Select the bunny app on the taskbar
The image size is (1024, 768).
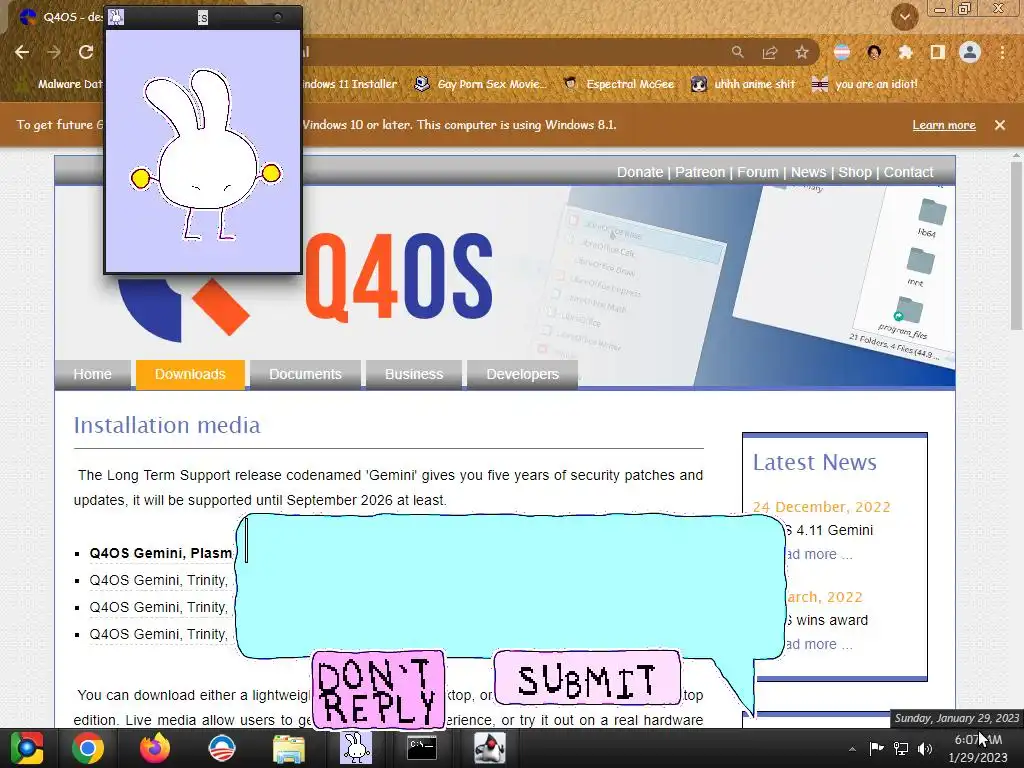356,748
